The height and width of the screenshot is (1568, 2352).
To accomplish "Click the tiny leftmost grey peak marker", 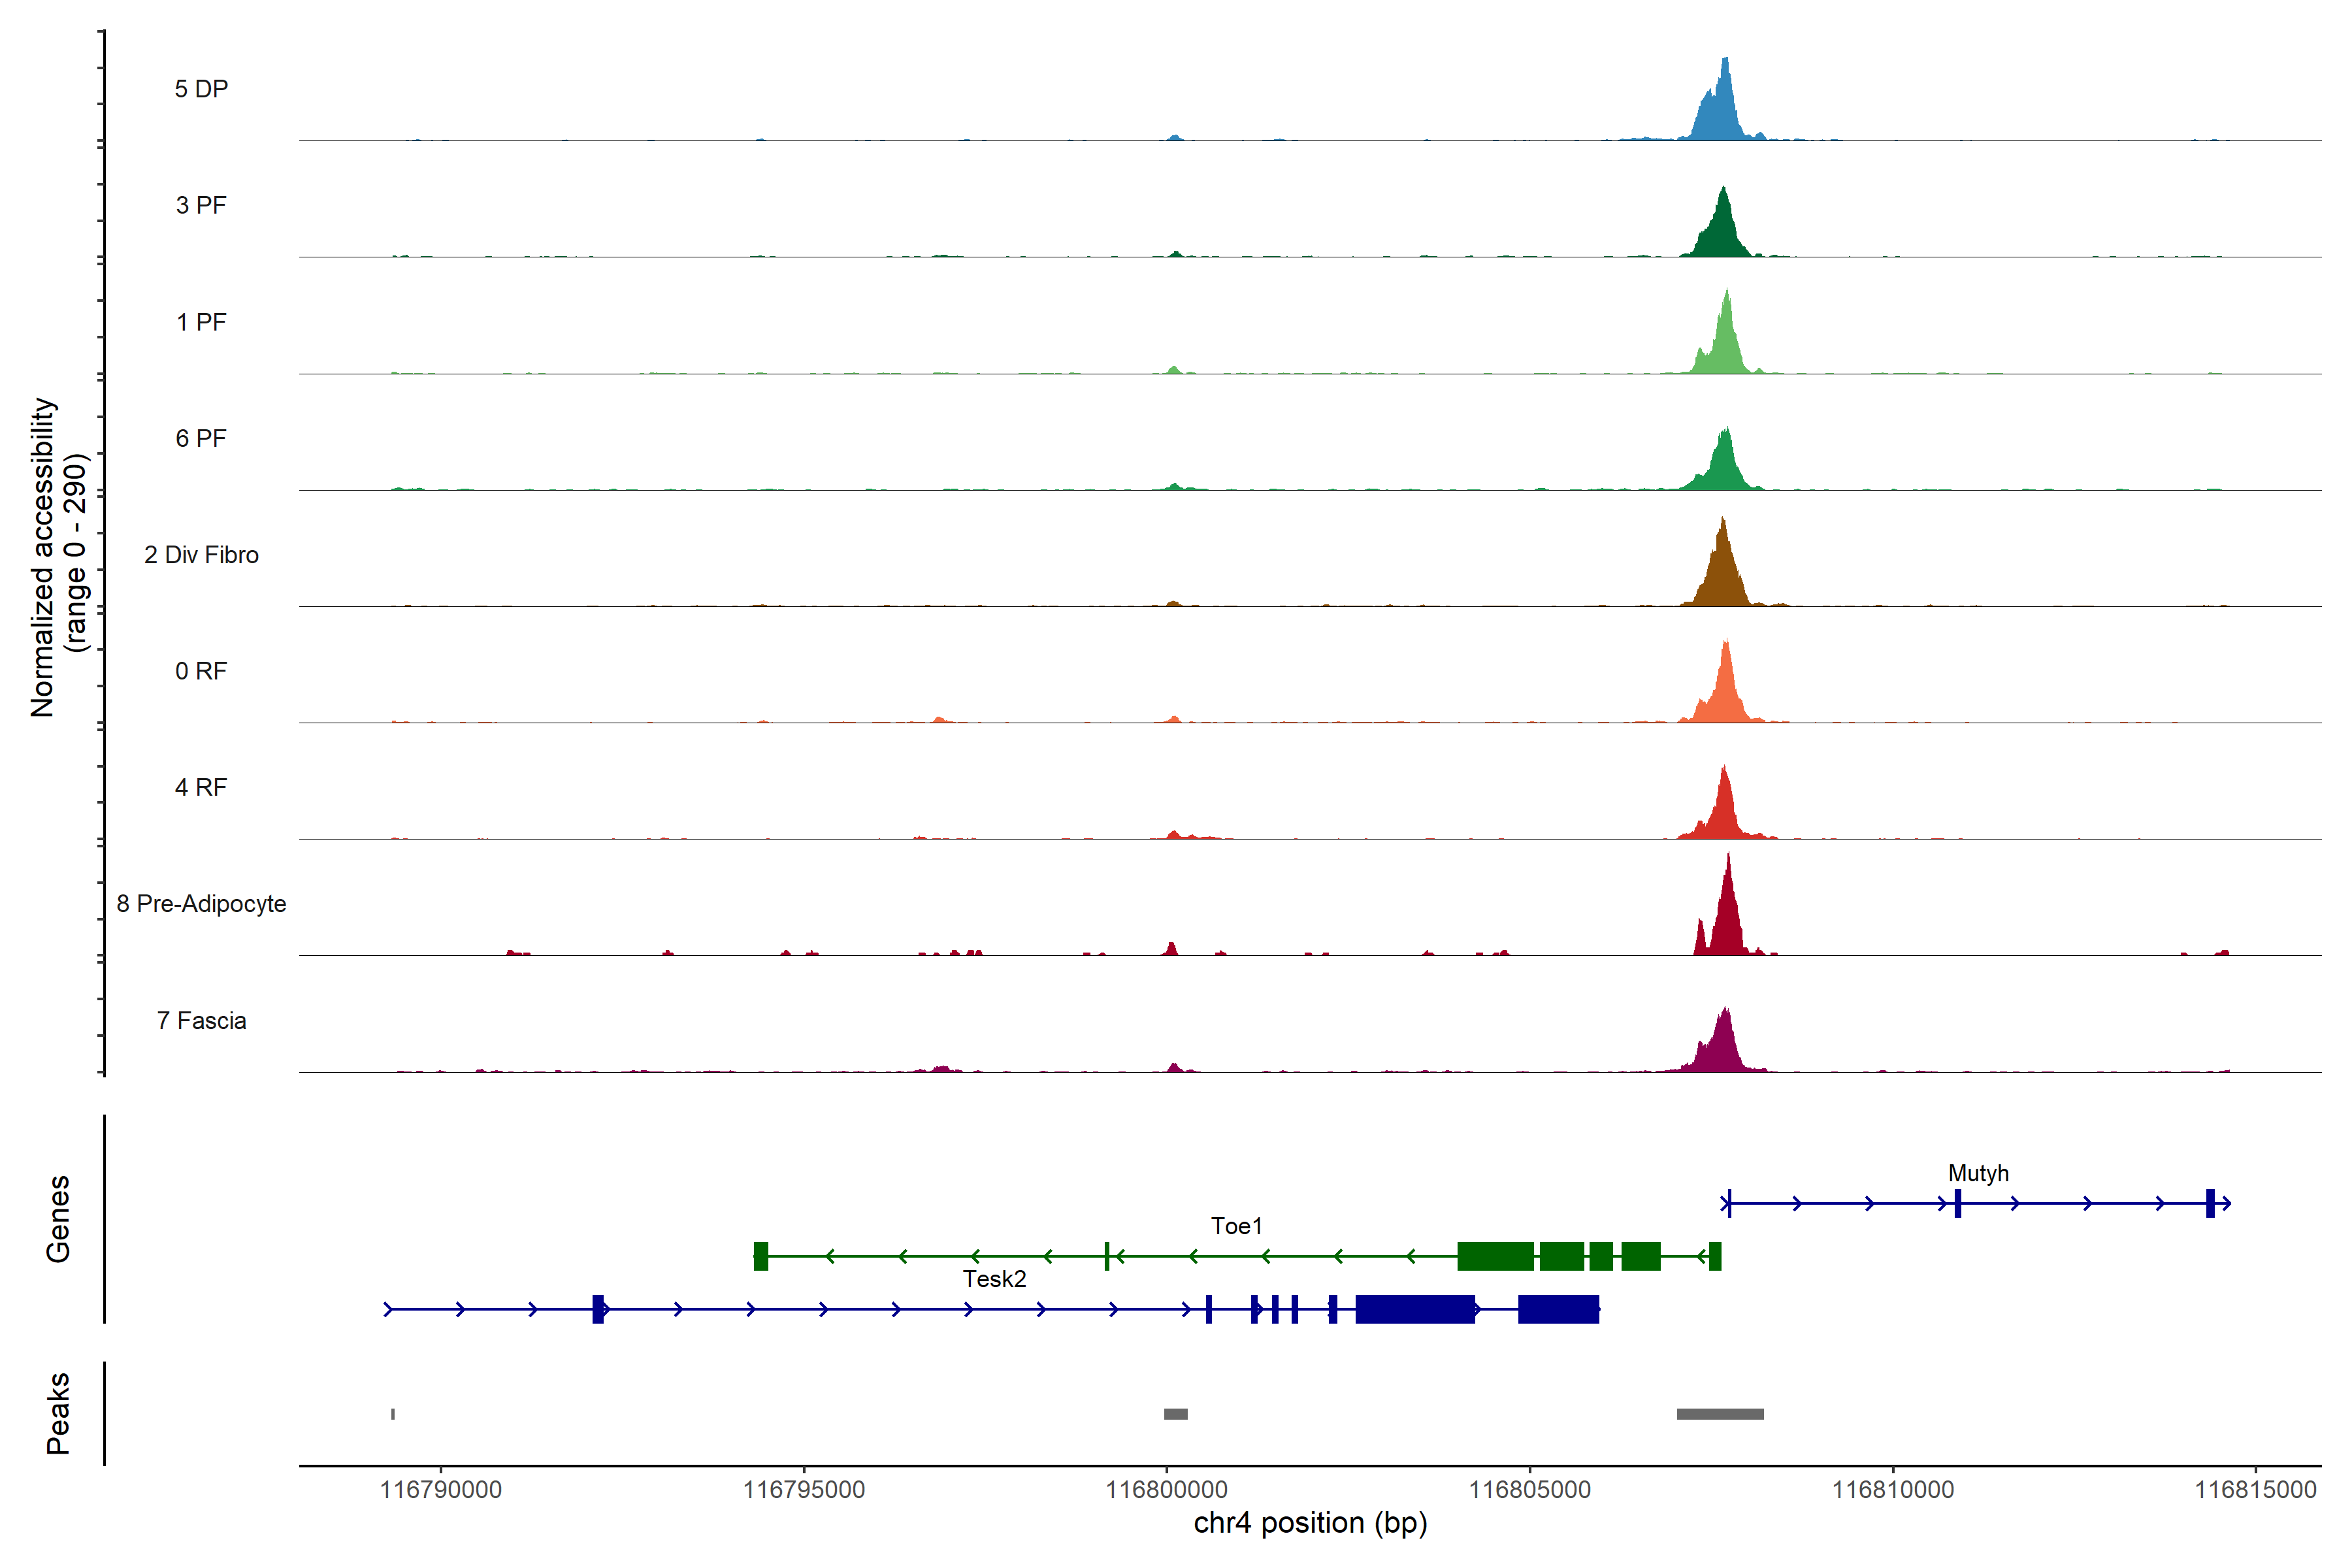I will (393, 1414).
